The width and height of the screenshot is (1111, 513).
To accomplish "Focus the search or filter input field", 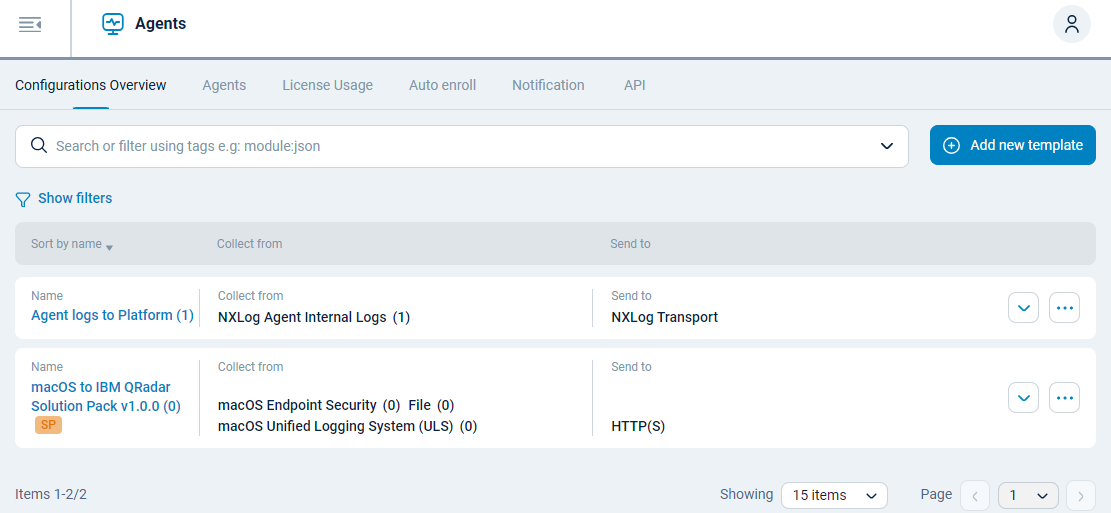I will coord(460,146).
